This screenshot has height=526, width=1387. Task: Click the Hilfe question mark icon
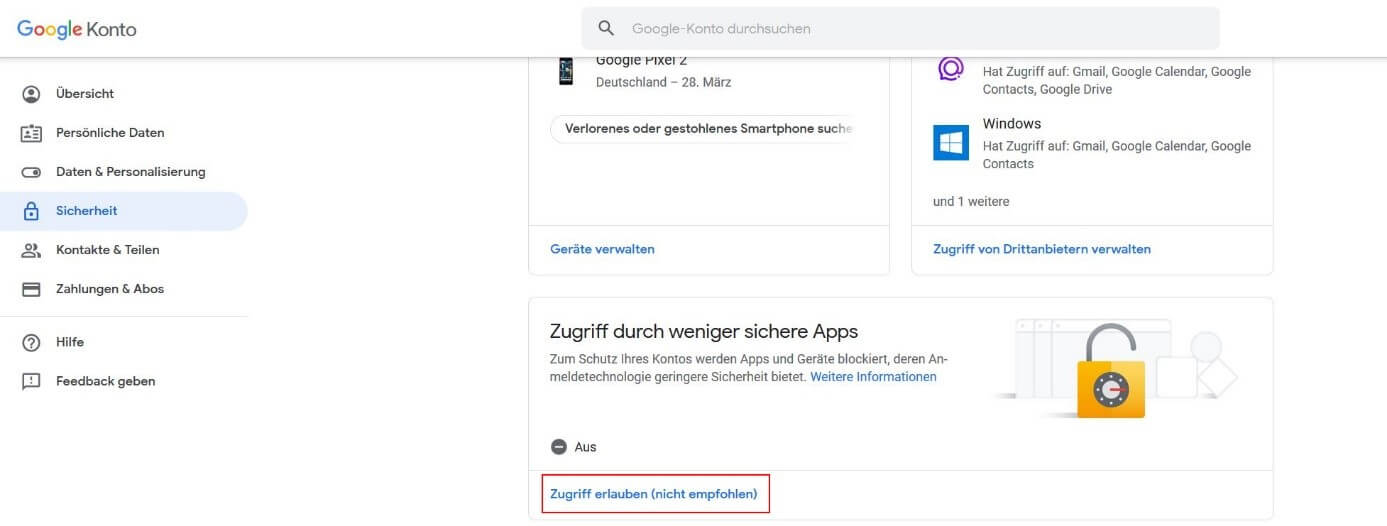(x=31, y=342)
